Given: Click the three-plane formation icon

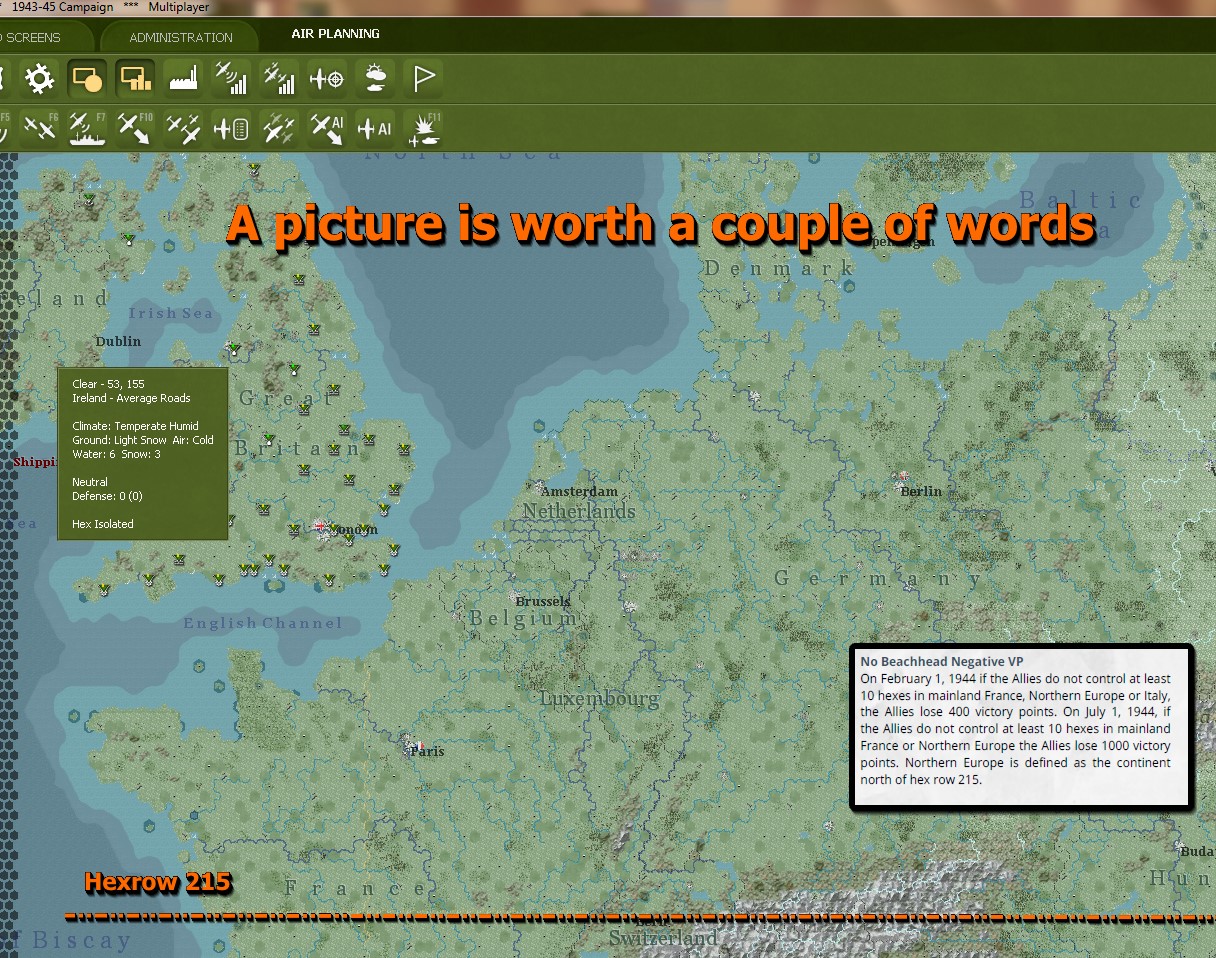Looking at the screenshot, I should point(183,128).
